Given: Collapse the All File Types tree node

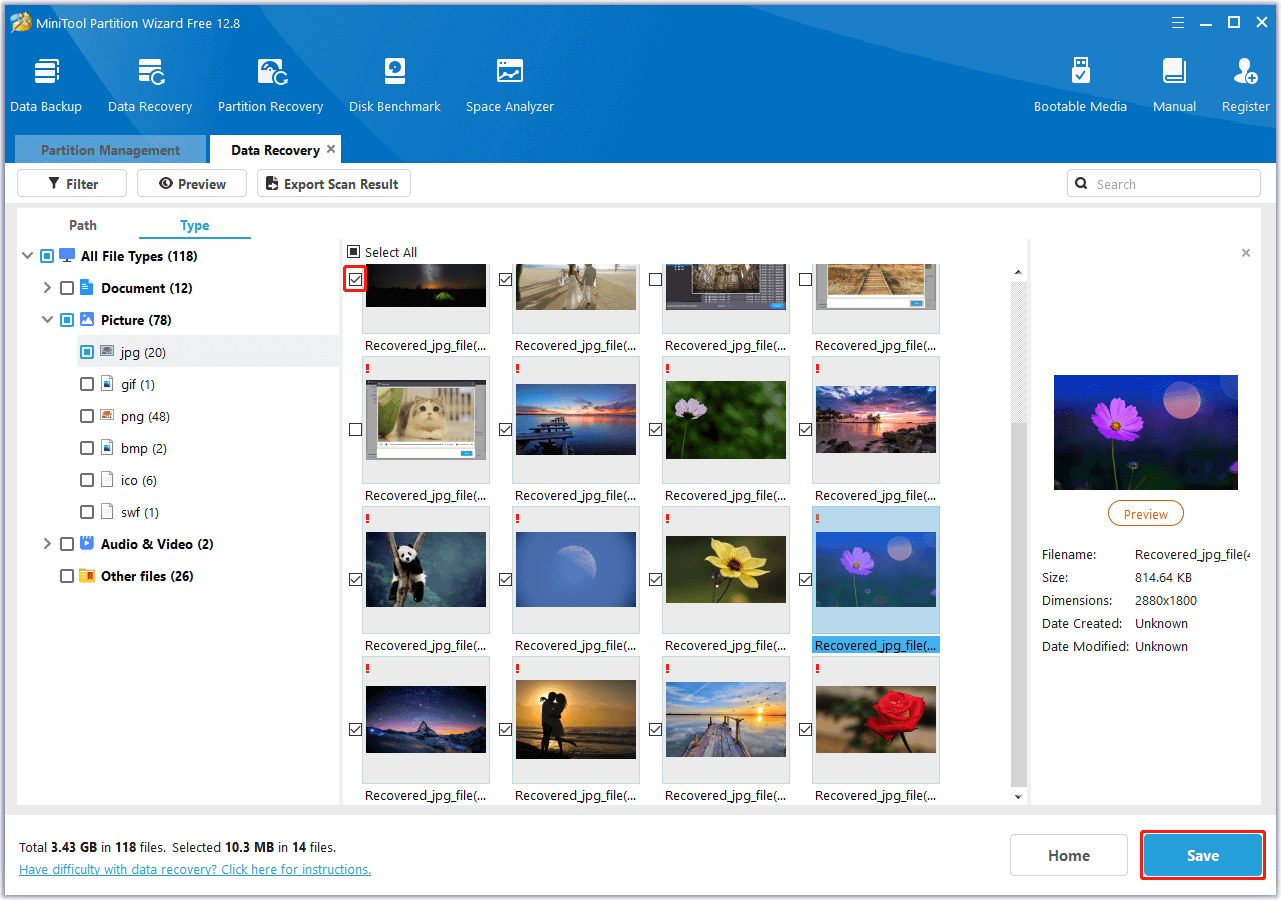Looking at the screenshot, I should pos(27,256).
